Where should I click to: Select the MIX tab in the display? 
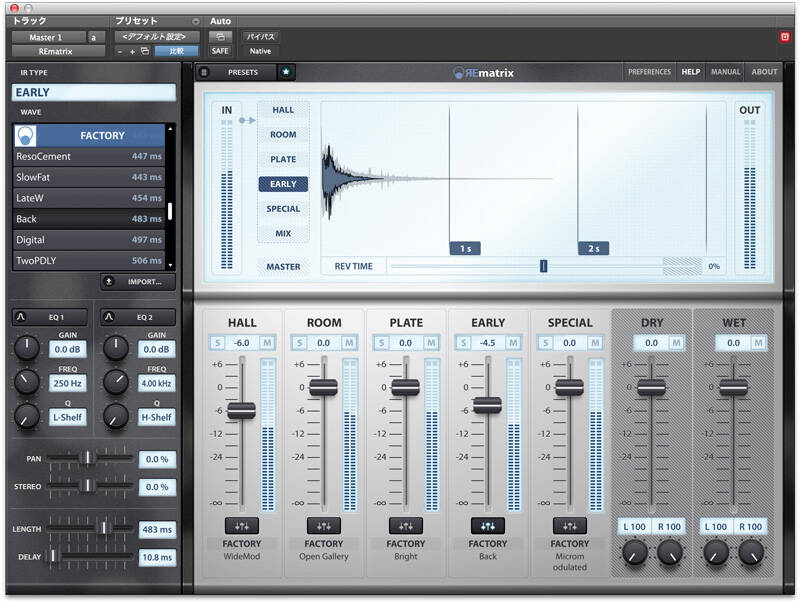[283, 233]
